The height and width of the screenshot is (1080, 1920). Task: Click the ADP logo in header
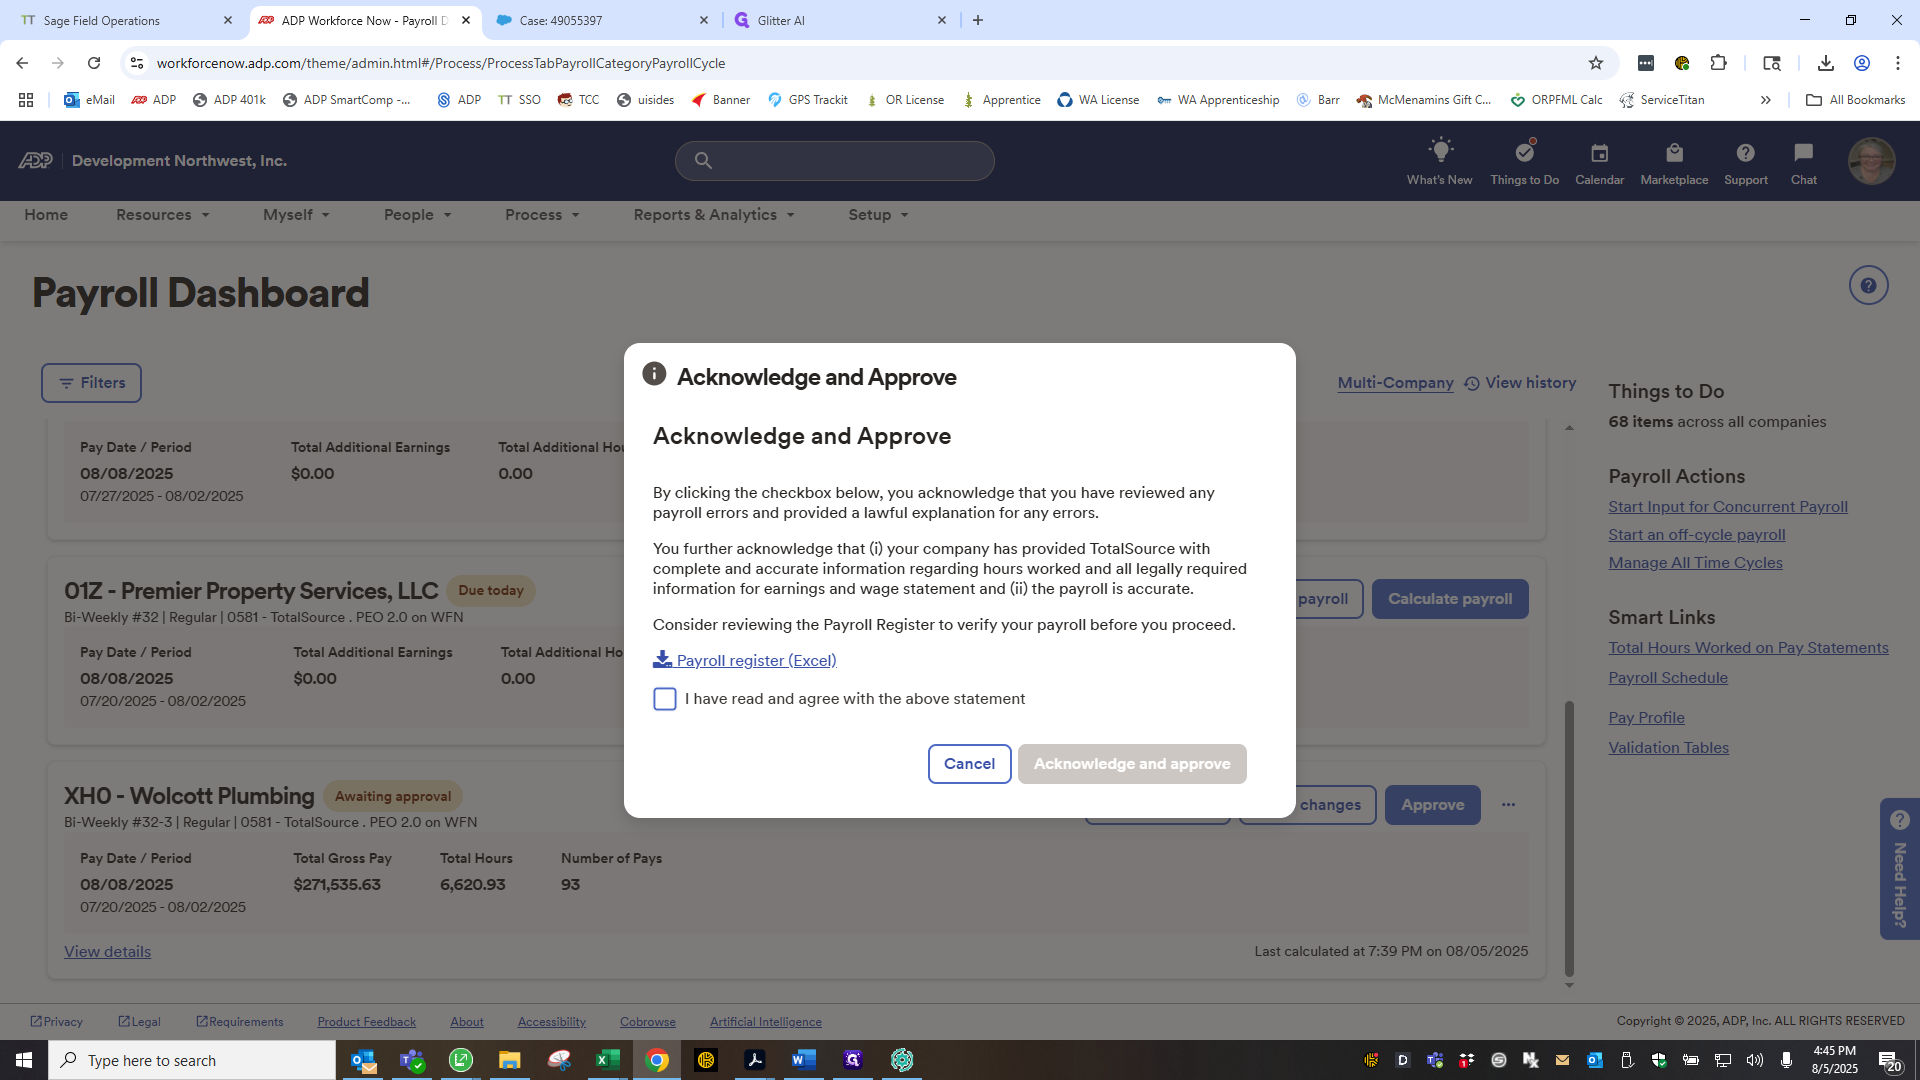click(x=35, y=161)
